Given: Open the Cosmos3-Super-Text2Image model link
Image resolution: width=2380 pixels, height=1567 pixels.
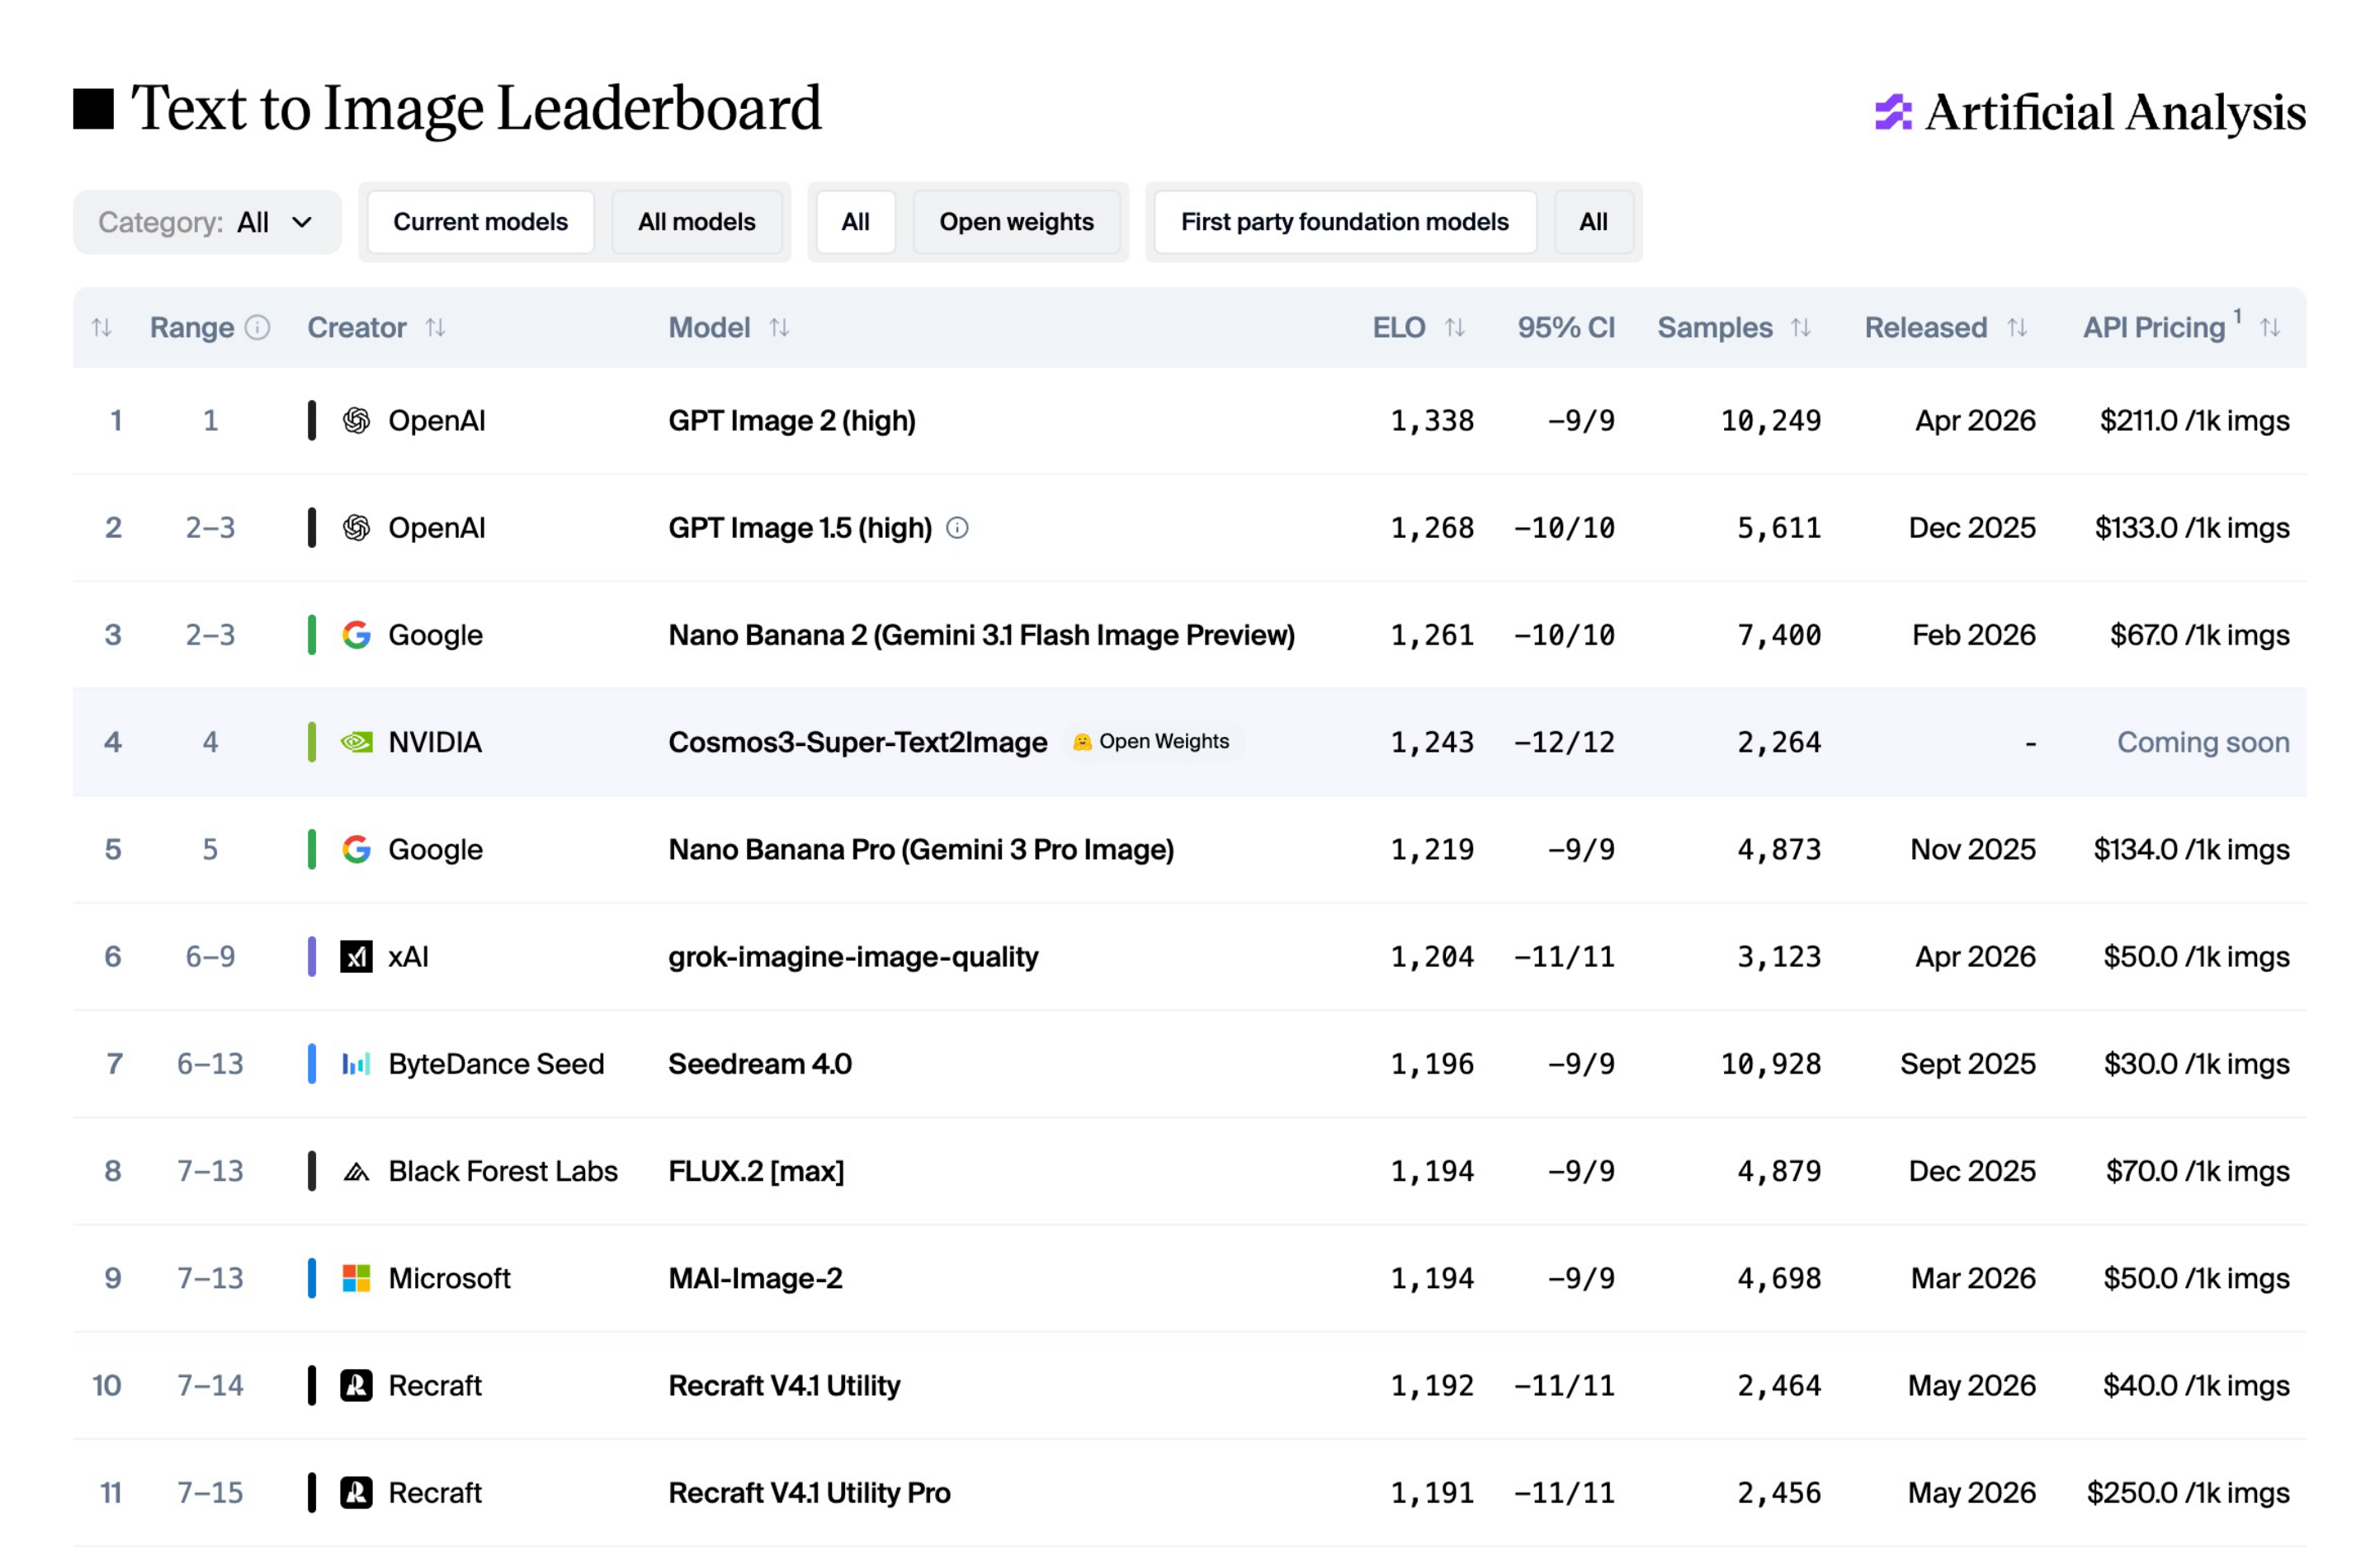Looking at the screenshot, I should [857, 742].
